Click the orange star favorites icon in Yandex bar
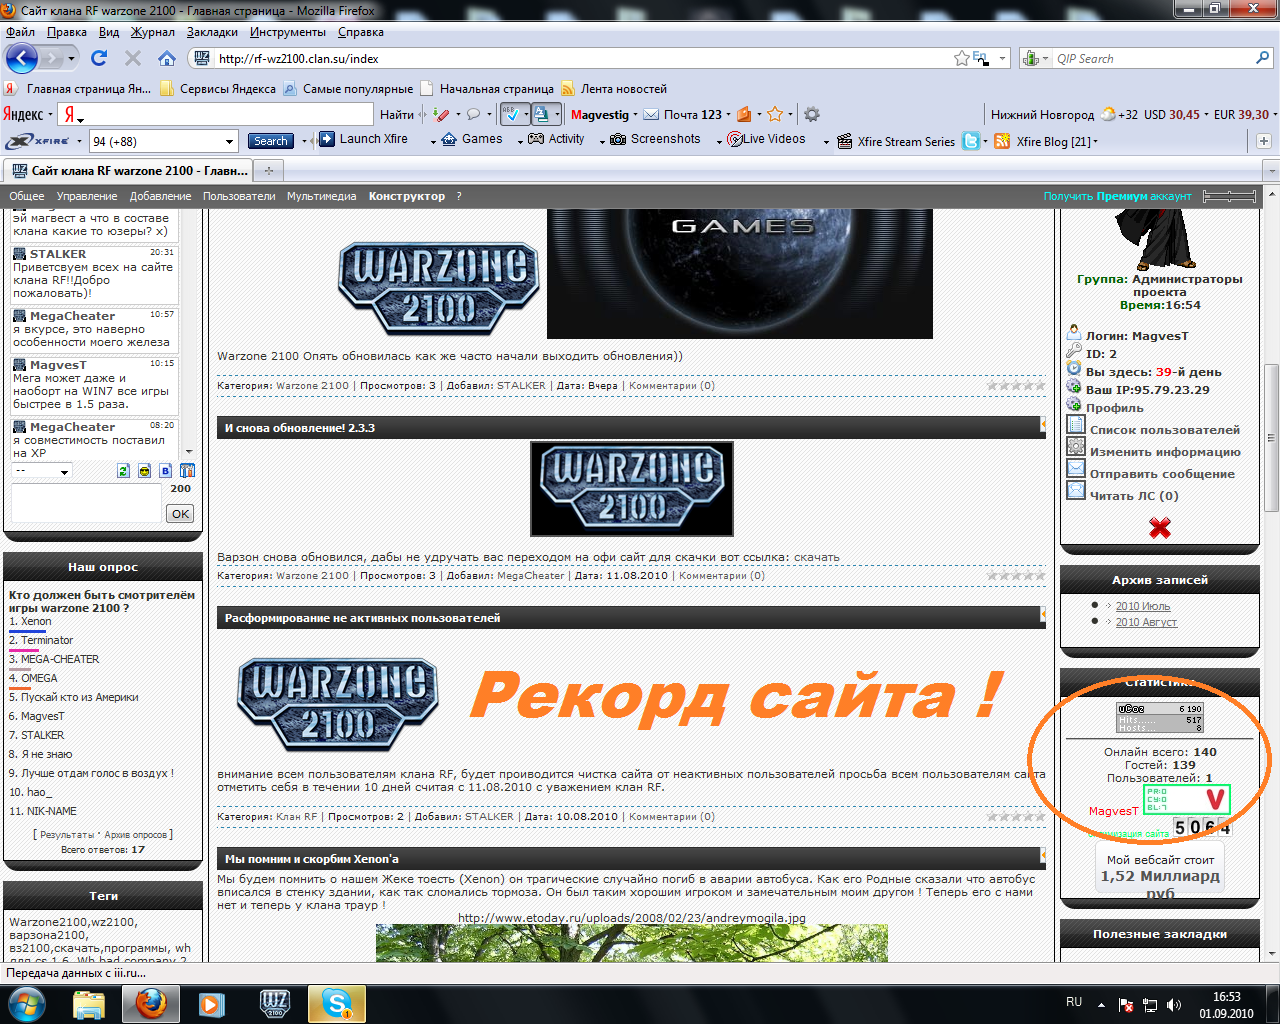1280x1024 pixels. pos(775,114)
